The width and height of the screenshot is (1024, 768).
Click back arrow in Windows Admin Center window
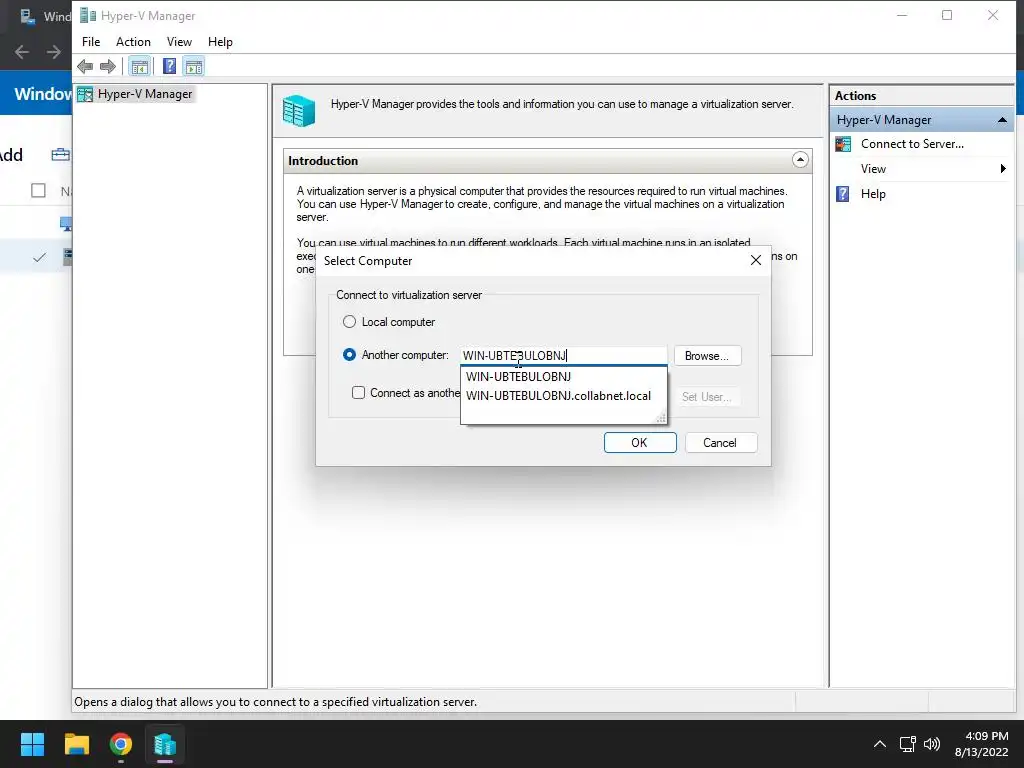(x=22, y=52)
